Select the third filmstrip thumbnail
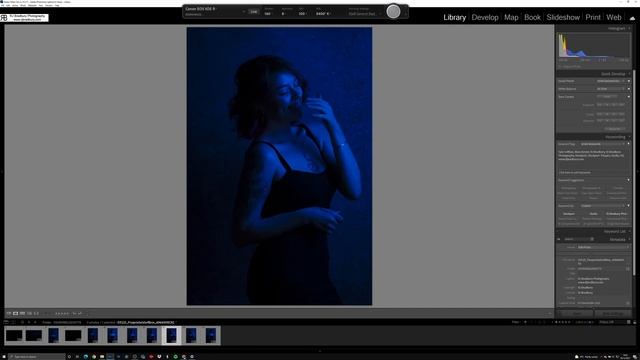This screenshot has height=360, width=640. (53, 336)
